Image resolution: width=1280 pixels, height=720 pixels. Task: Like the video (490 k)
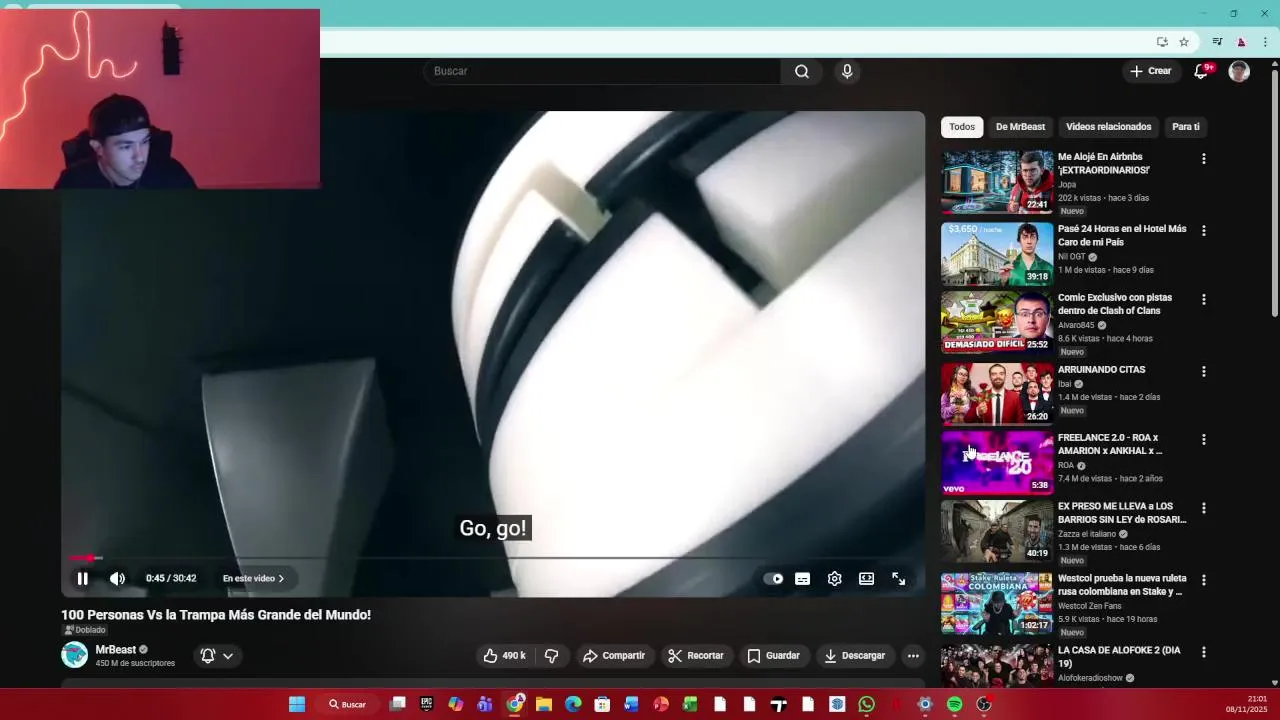(x=504, y=656)
